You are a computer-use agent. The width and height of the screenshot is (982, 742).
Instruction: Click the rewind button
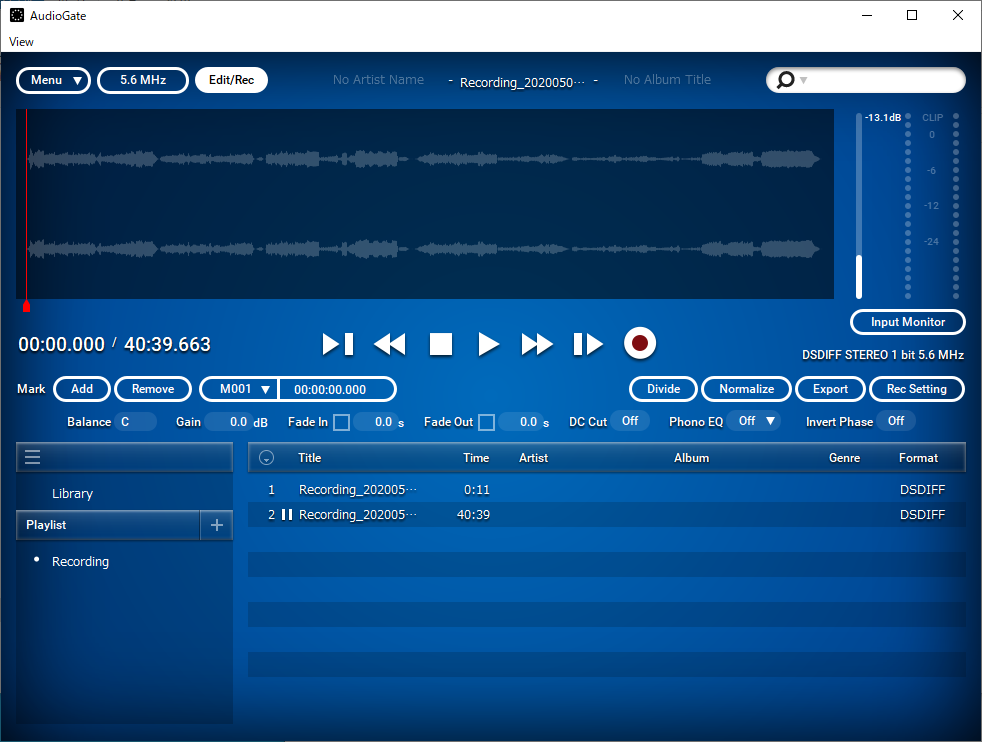pyautogui.click(x=390, y=344)
